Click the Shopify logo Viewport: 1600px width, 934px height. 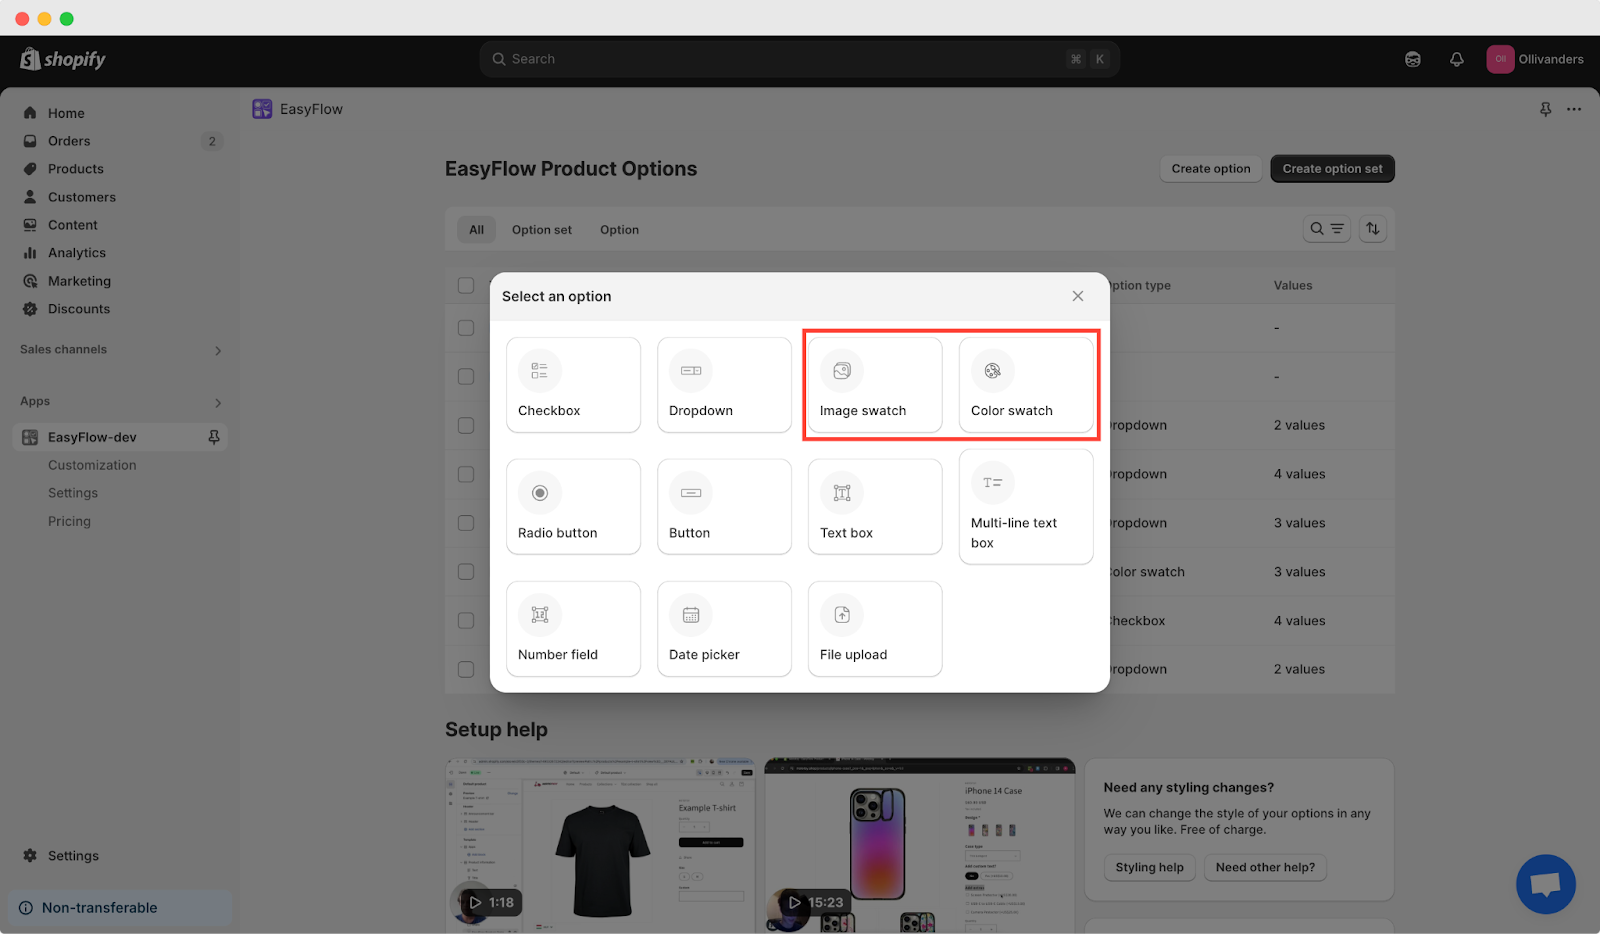63,59
